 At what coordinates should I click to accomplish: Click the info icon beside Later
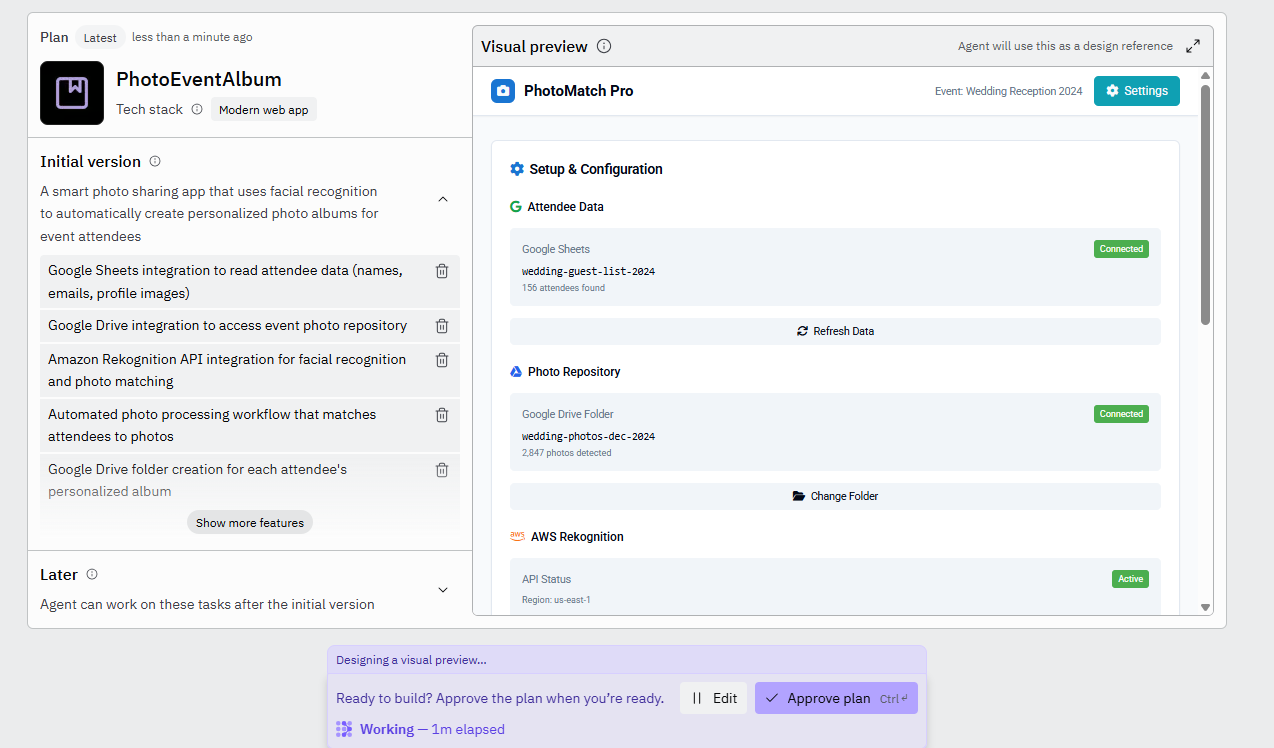(x=92, y=574)
